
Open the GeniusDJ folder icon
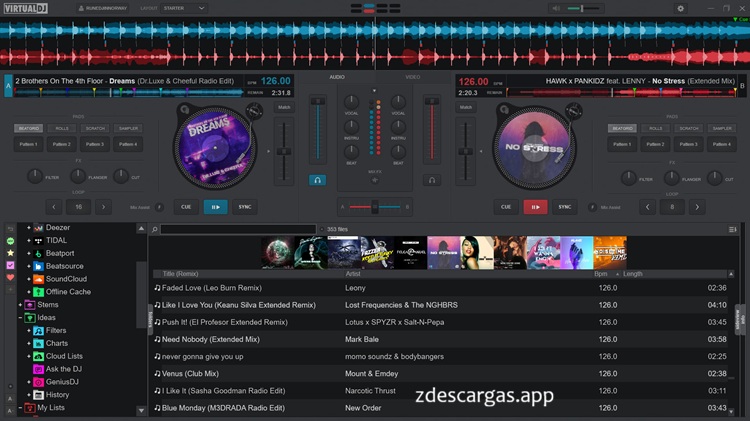click(x=38, y=382)
